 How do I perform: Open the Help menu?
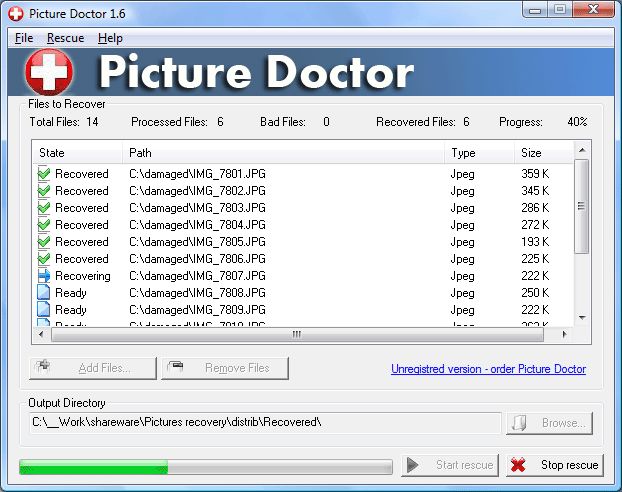coord(110,38)
